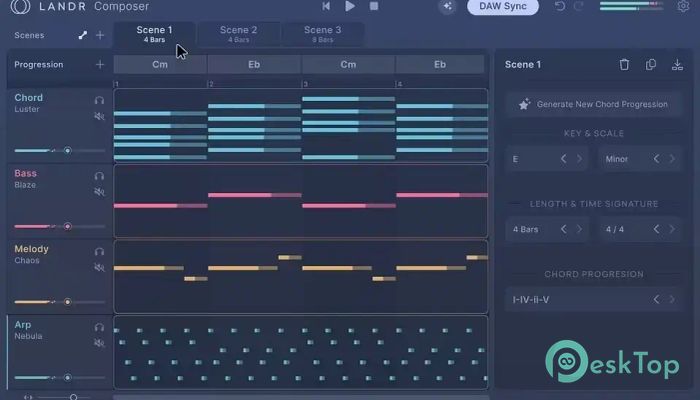Image resolution: width=700 pixels, height=400 pixels.
Task: Add a new scene with the plus icon
Action: point(99,35)
